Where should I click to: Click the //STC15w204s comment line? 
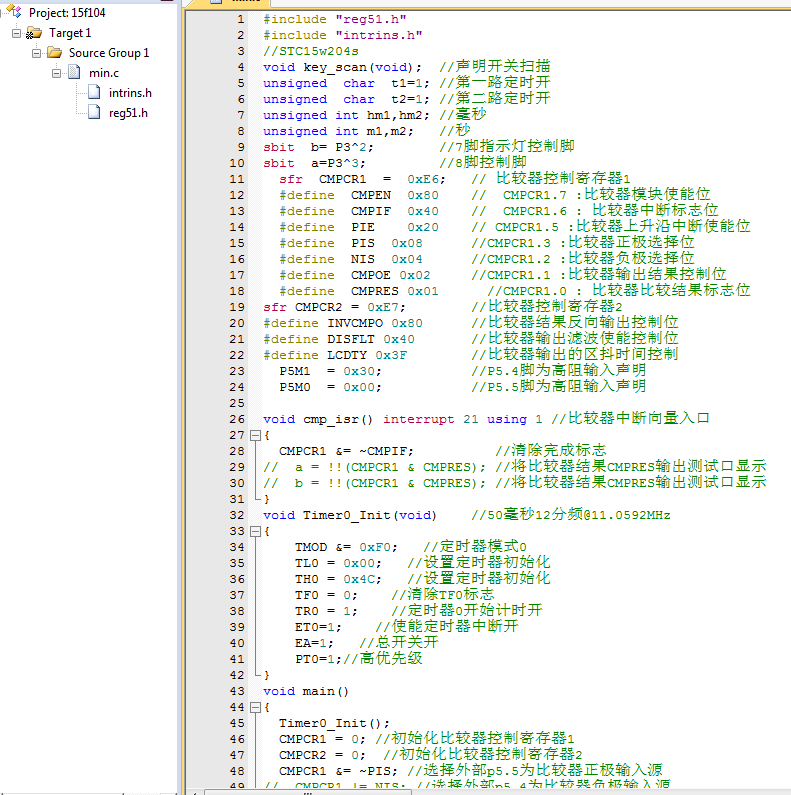coord(311,51)
